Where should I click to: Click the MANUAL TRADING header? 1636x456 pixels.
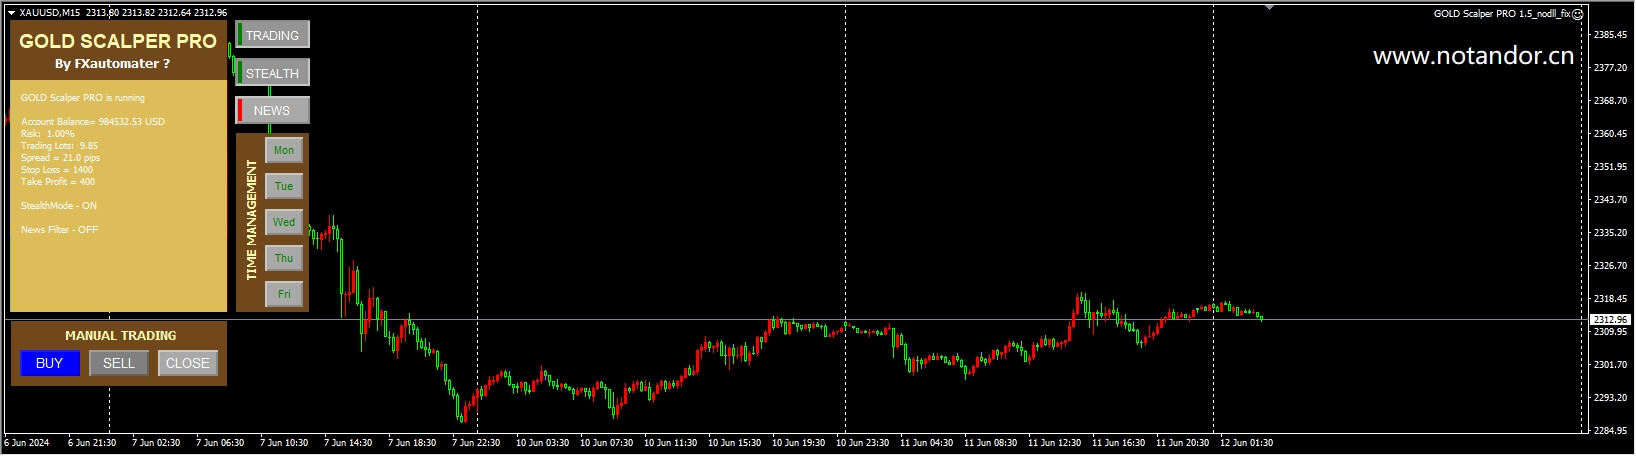point(120,336)
